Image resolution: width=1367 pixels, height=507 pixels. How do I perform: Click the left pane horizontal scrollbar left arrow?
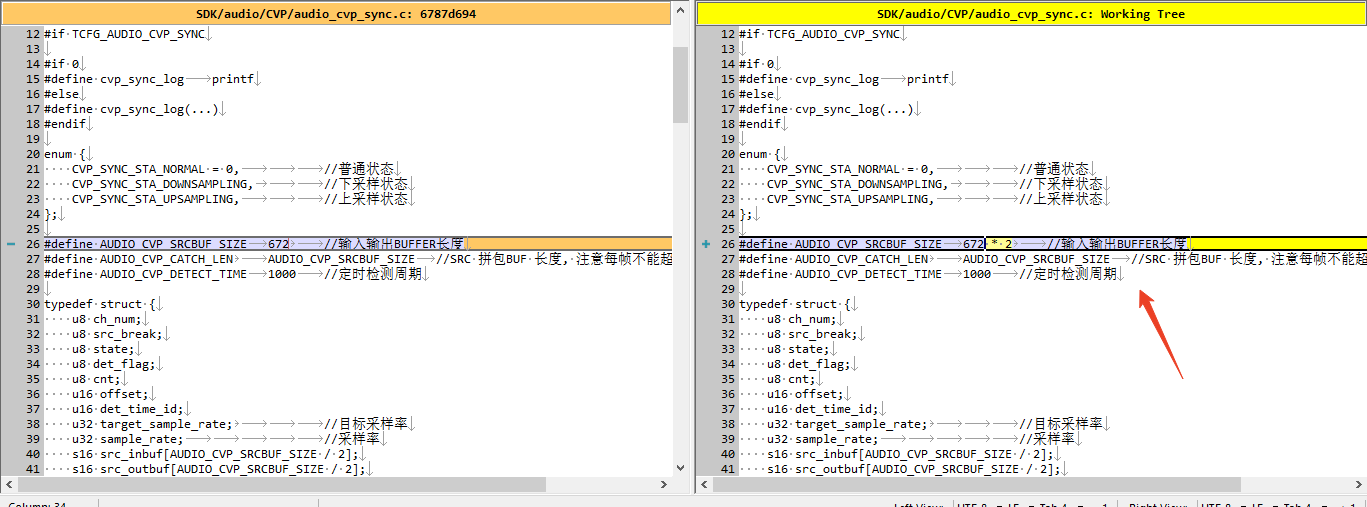[x=10, y=484]
